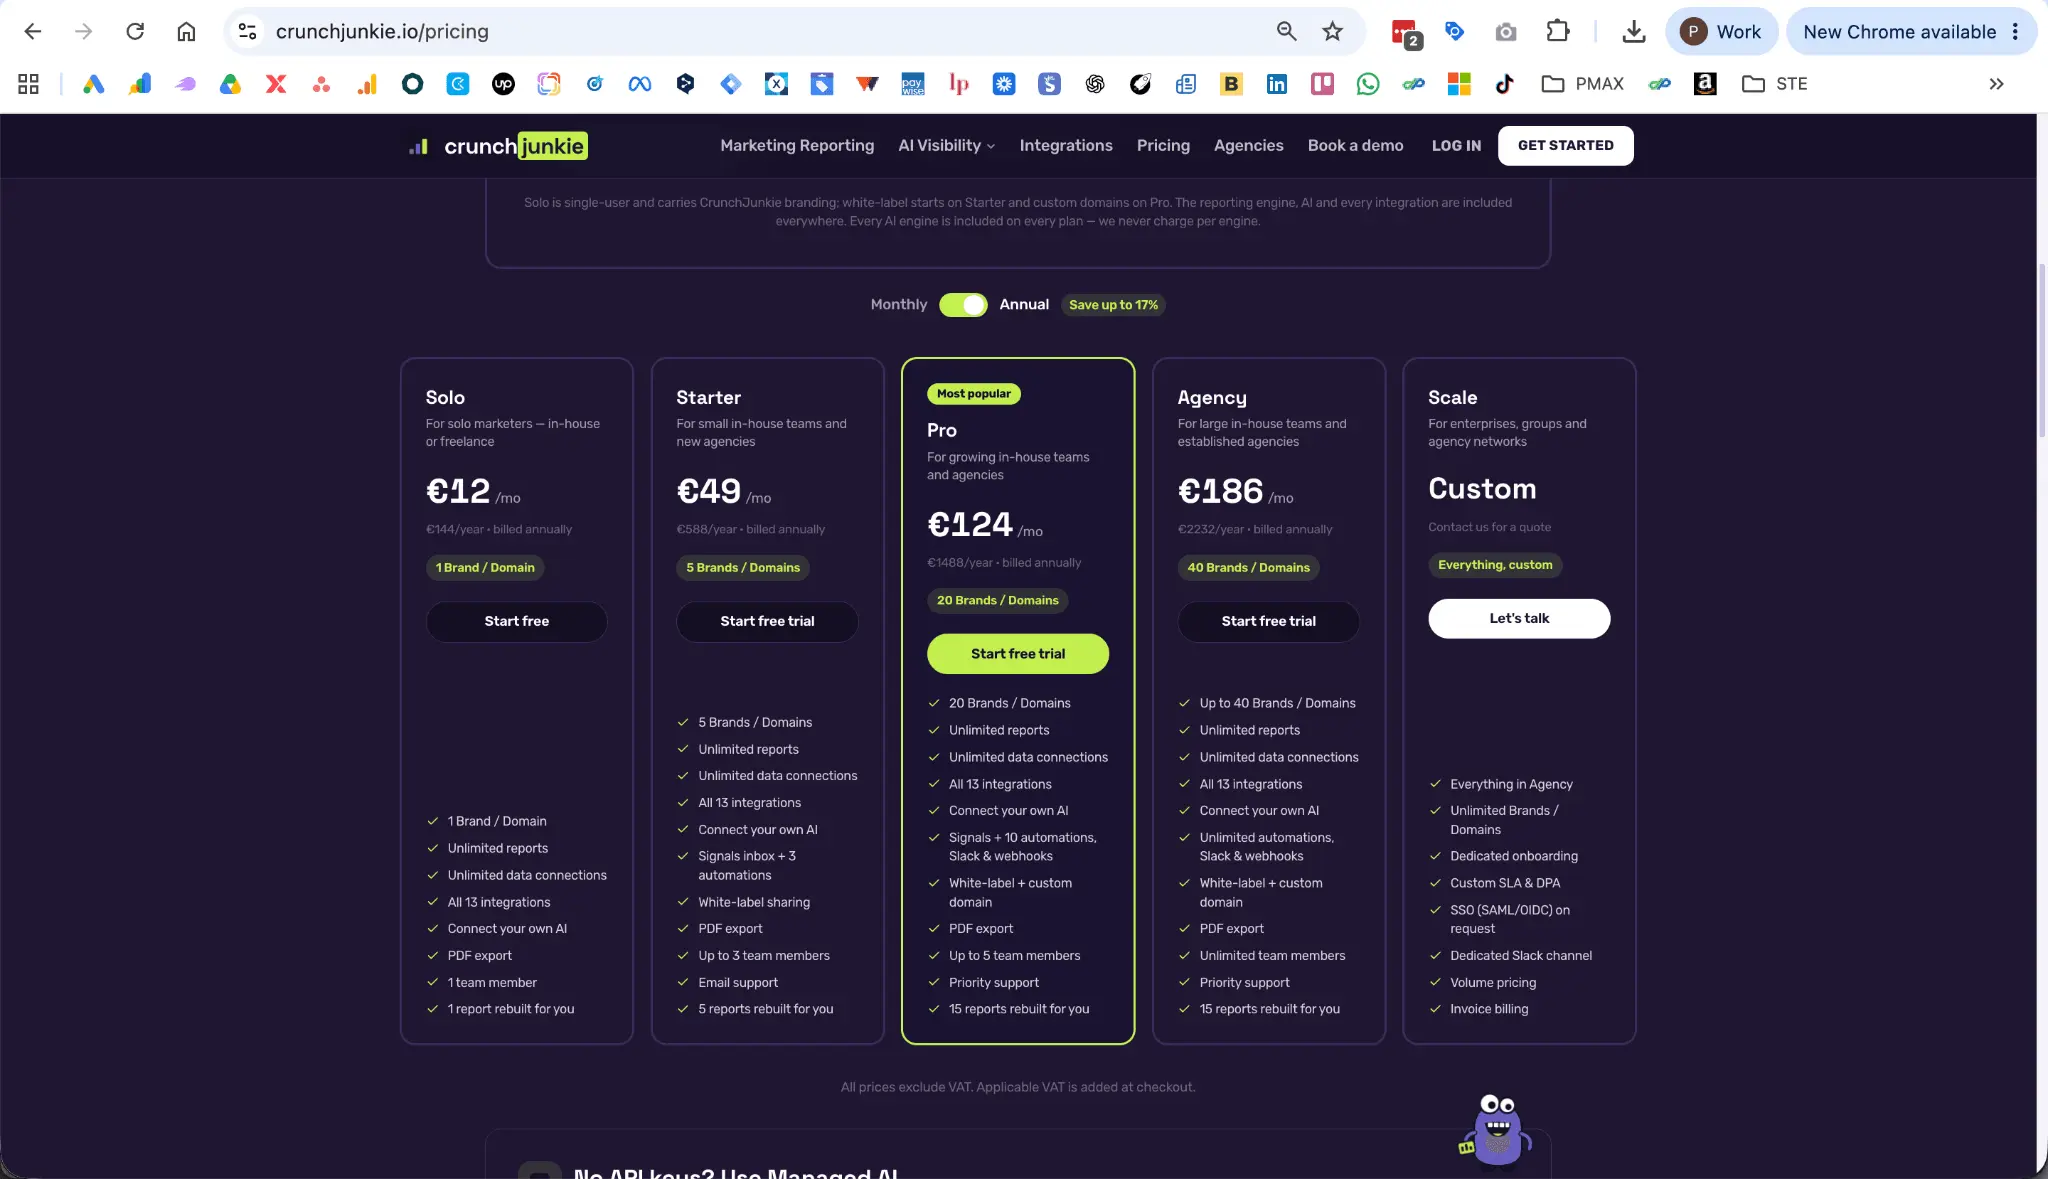Open the Agencies nav item
Image resolution: width=2048 pixels, height=1179 pixels.
(x=1248, y=146)
